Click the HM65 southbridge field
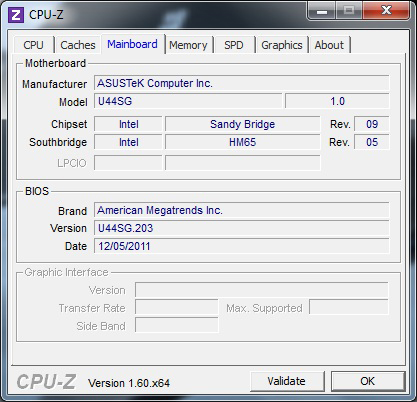The height and width of the screenshot is (402, 417). 243,142
